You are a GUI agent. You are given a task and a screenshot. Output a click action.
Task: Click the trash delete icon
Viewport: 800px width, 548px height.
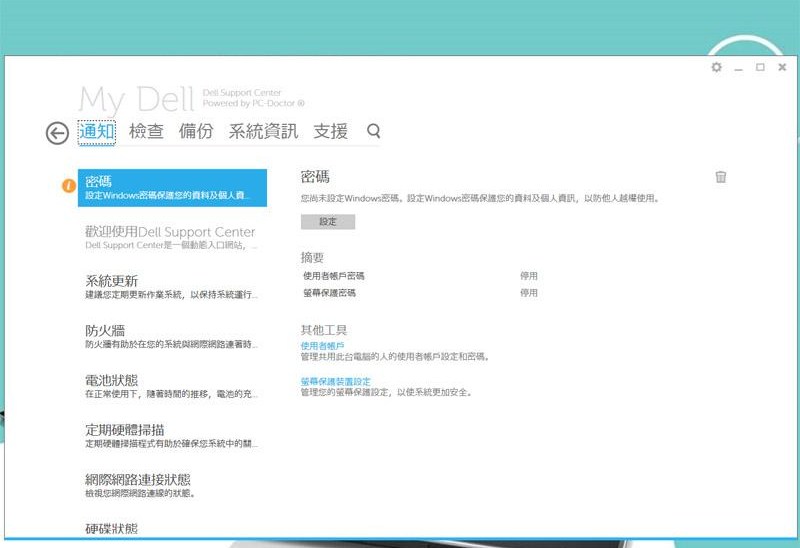720,177
